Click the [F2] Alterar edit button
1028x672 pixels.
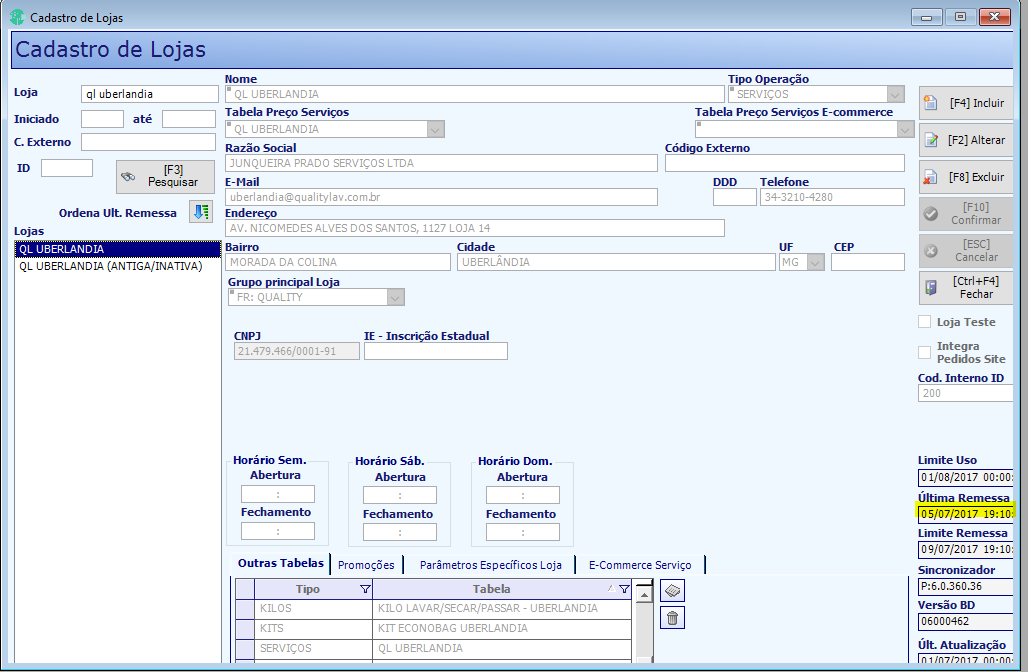coord(966,140)
